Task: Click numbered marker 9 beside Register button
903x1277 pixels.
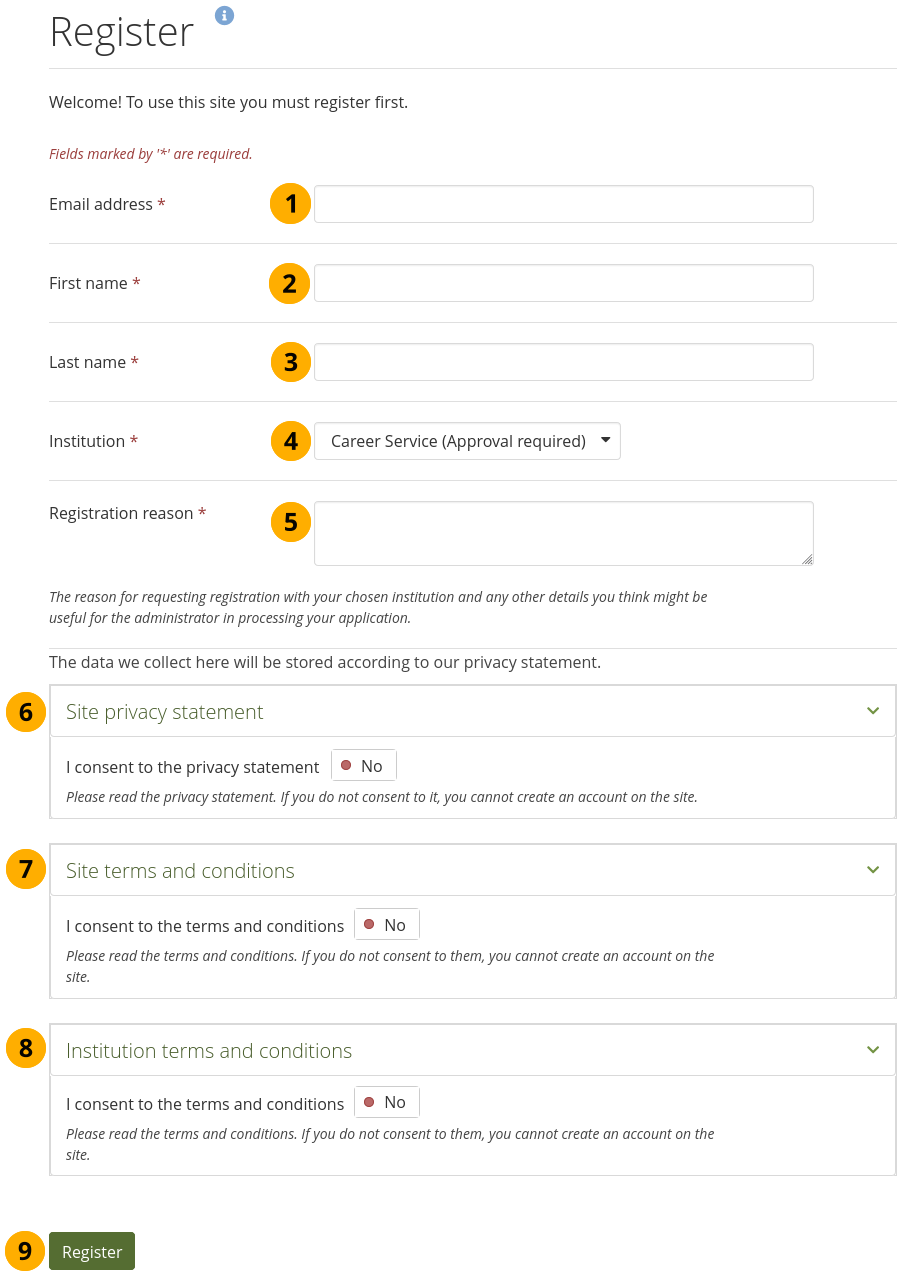Action: (25, 1251)
